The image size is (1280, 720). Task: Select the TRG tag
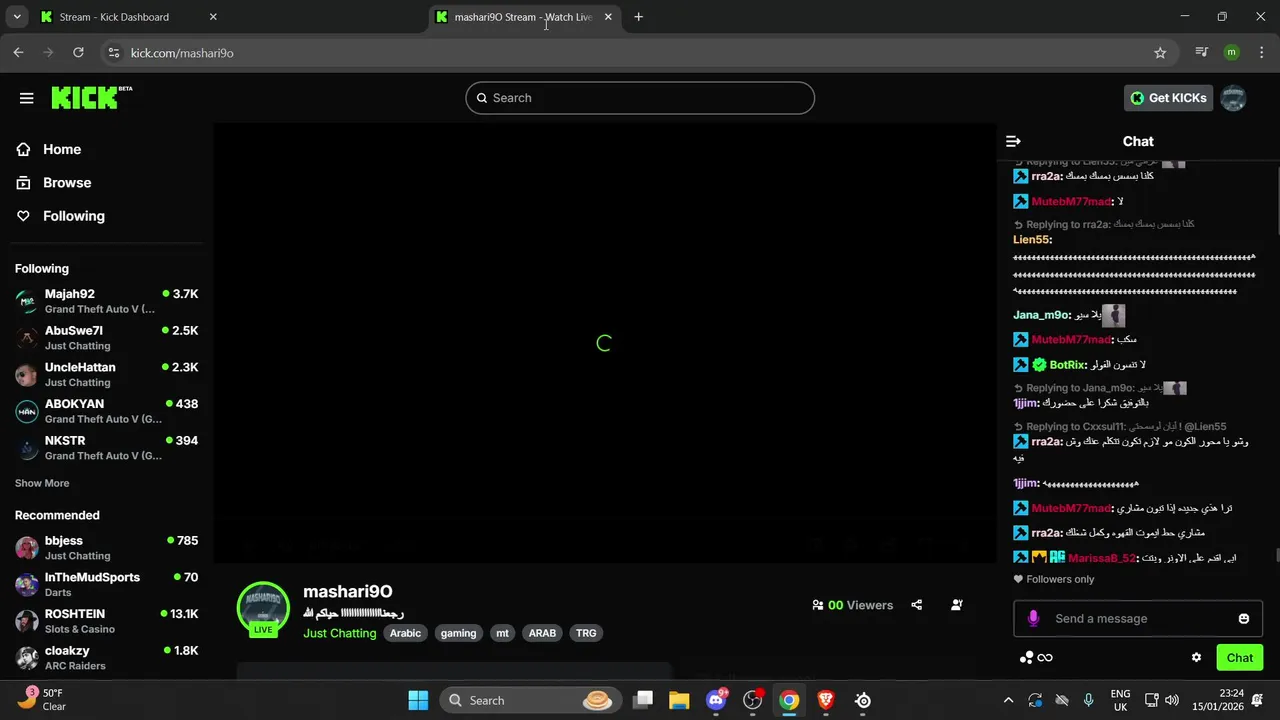[x=586, y=633]
